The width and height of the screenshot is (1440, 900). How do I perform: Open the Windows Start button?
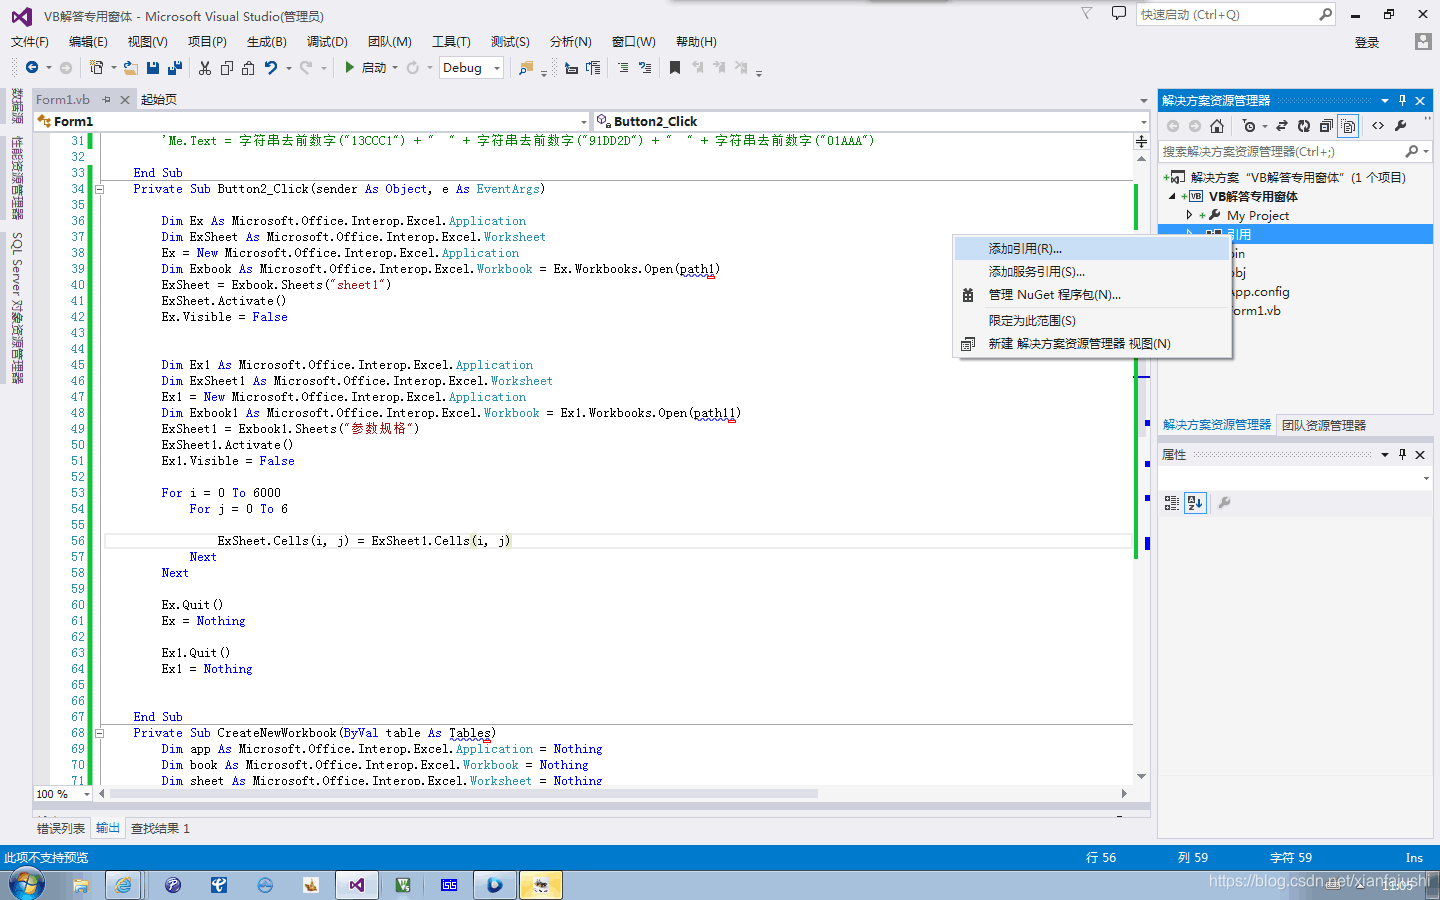click(26, 884)
